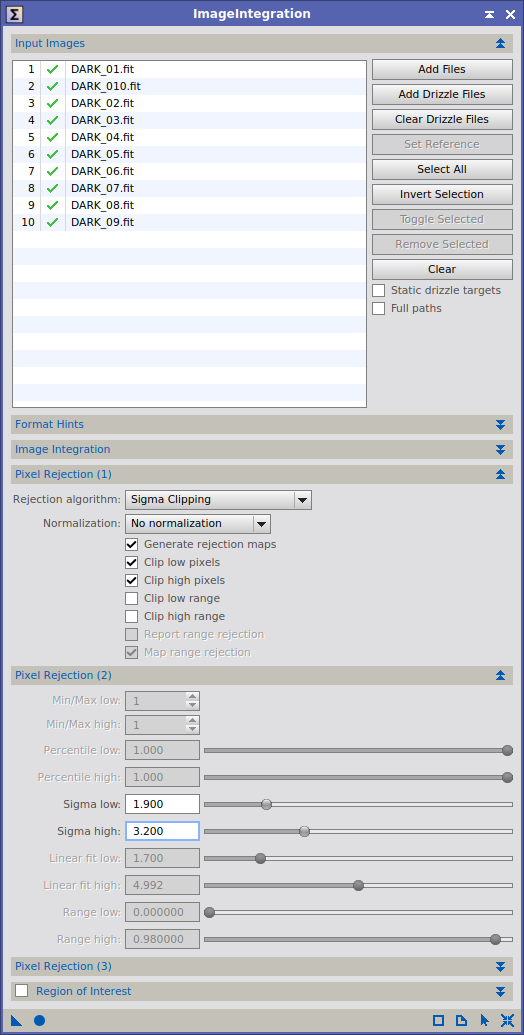Image resolution: width=524 pixels, height=1035 pixels.
Task: Click the Apply Global circle icon
Action: coord(40,1020)
